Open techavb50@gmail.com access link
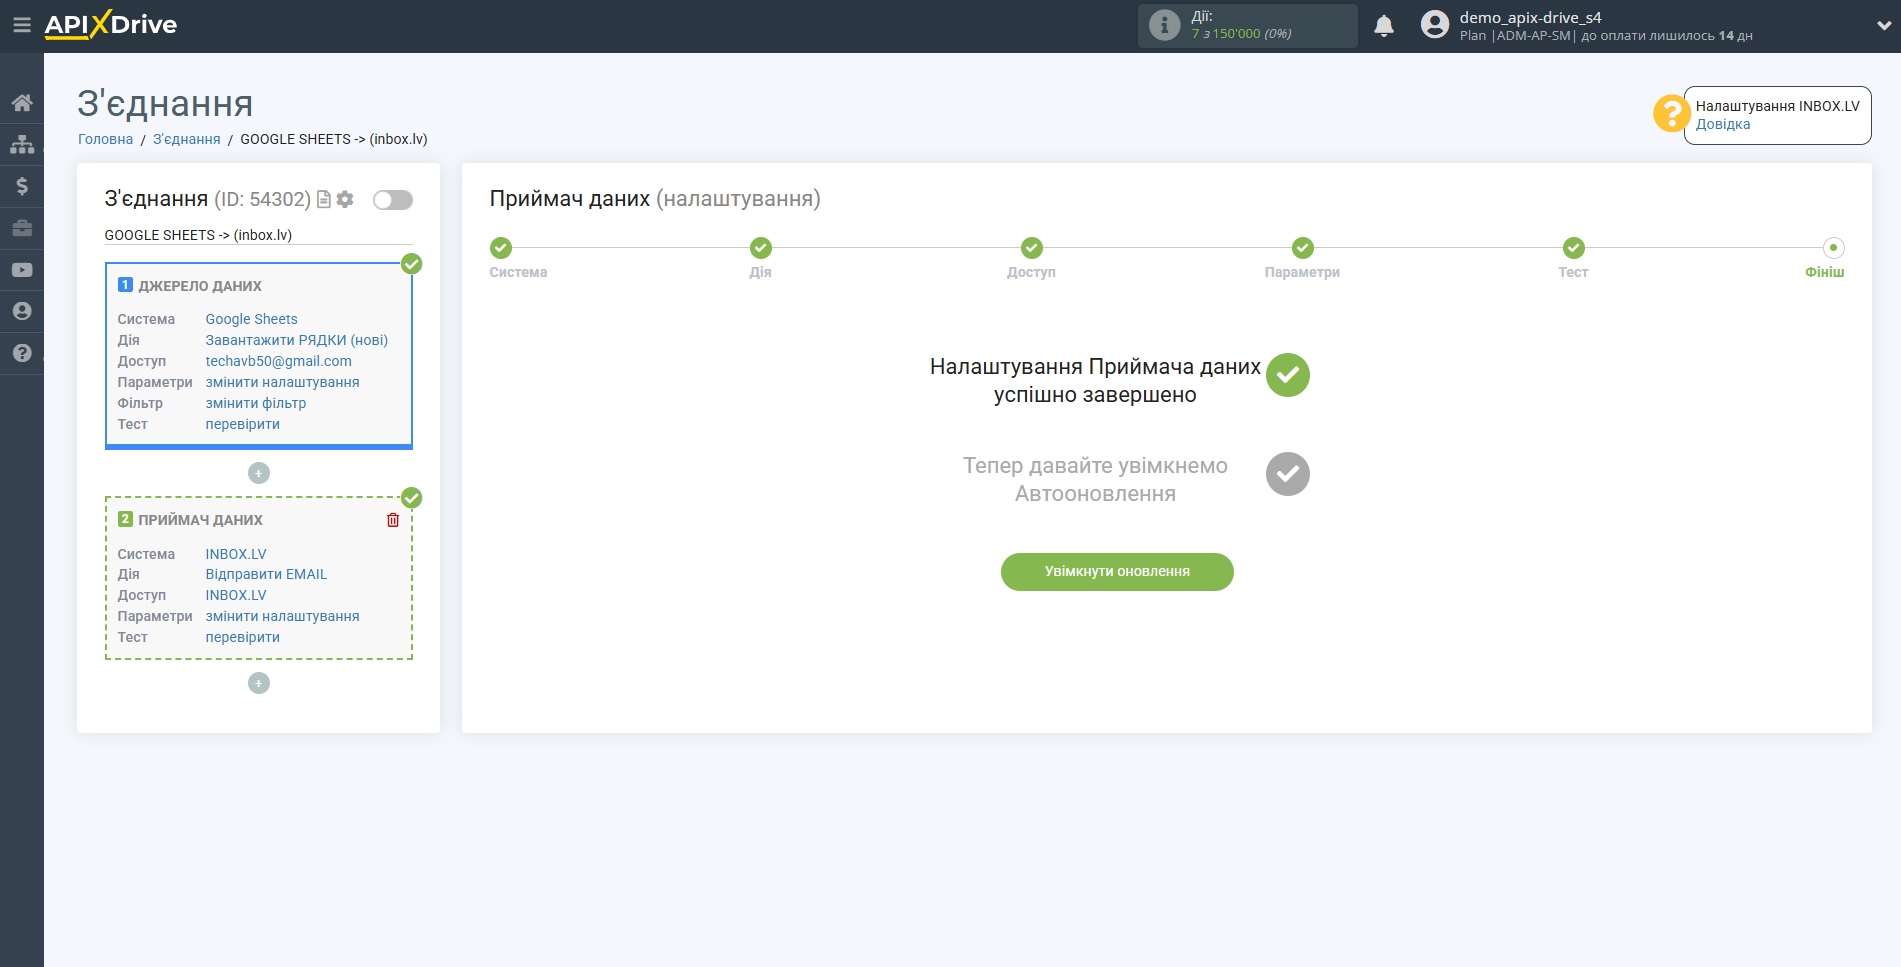The width and height of the screenshot is (1901, 967). [x=278, y=361]
